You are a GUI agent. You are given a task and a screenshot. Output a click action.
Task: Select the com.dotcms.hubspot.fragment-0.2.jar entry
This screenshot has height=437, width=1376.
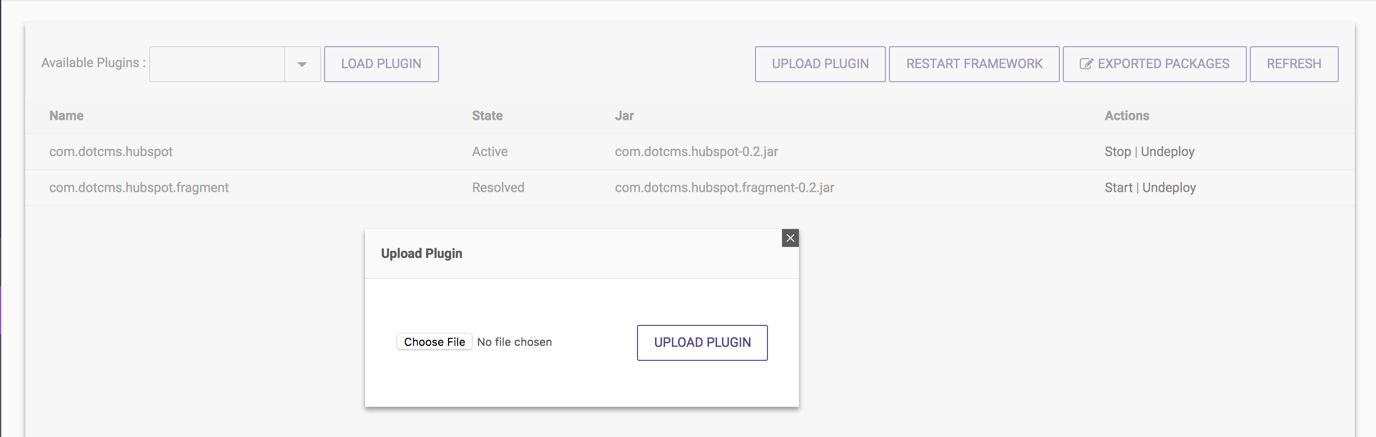724,188
